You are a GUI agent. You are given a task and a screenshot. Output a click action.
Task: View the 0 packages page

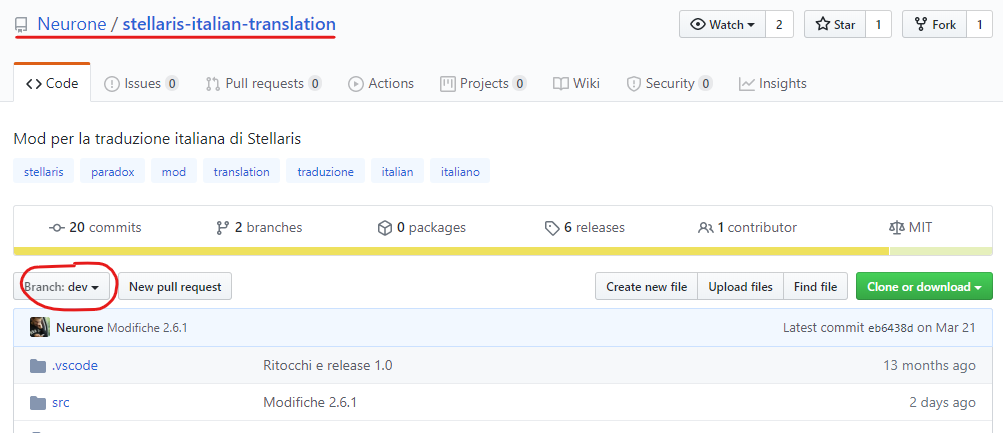[422, 227]
